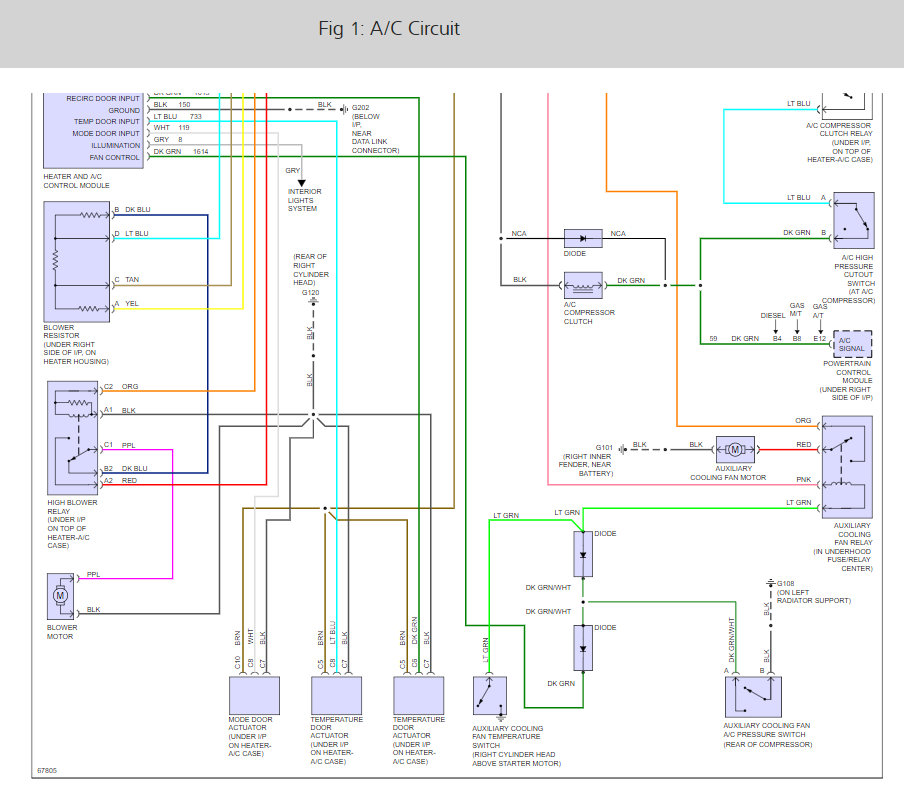The width and height of the screenshot is (904, 806).
Task: Click the circuit number "1614"
Action: pos(201,152)
